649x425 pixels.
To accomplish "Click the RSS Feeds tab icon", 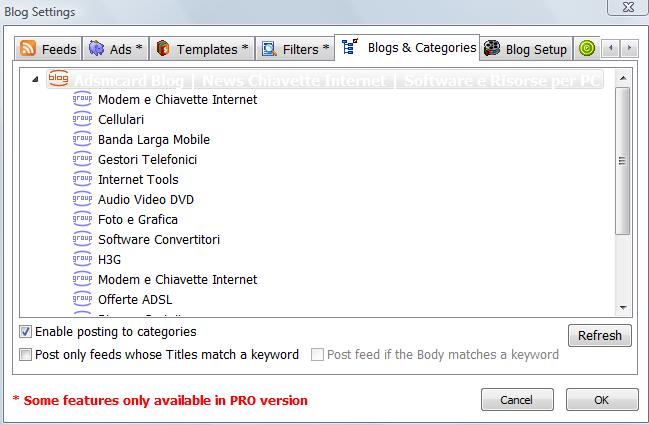I will pos(28,48).
